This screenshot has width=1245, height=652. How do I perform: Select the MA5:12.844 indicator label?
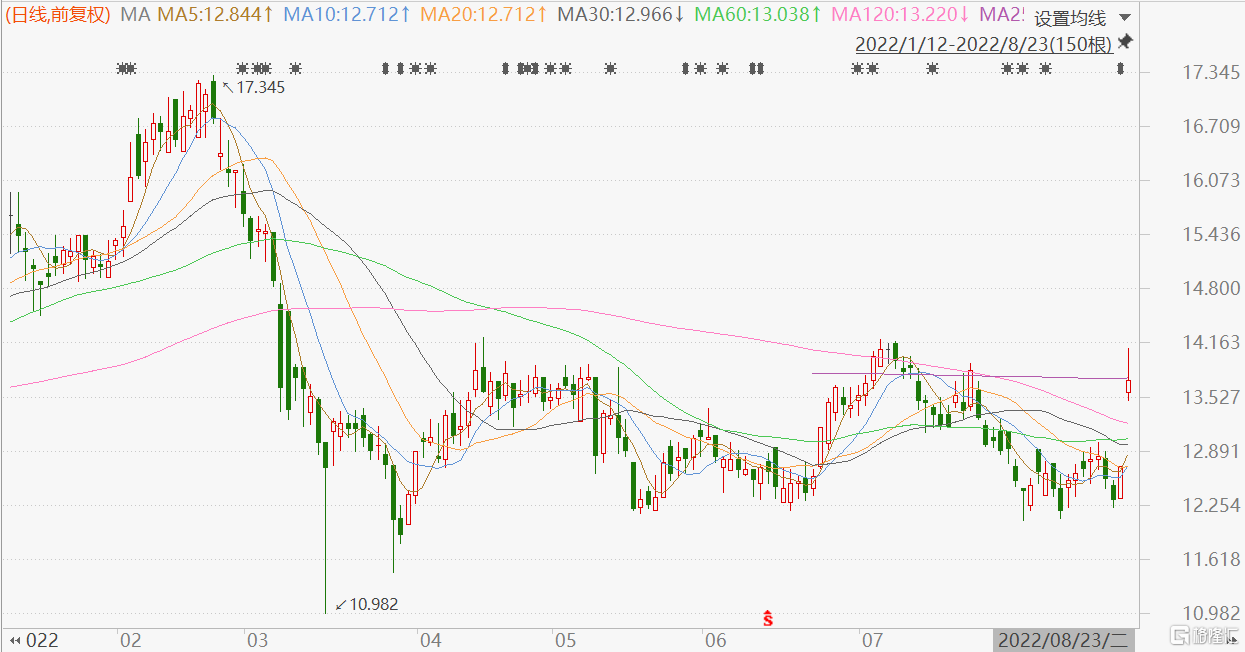(213, 15)
